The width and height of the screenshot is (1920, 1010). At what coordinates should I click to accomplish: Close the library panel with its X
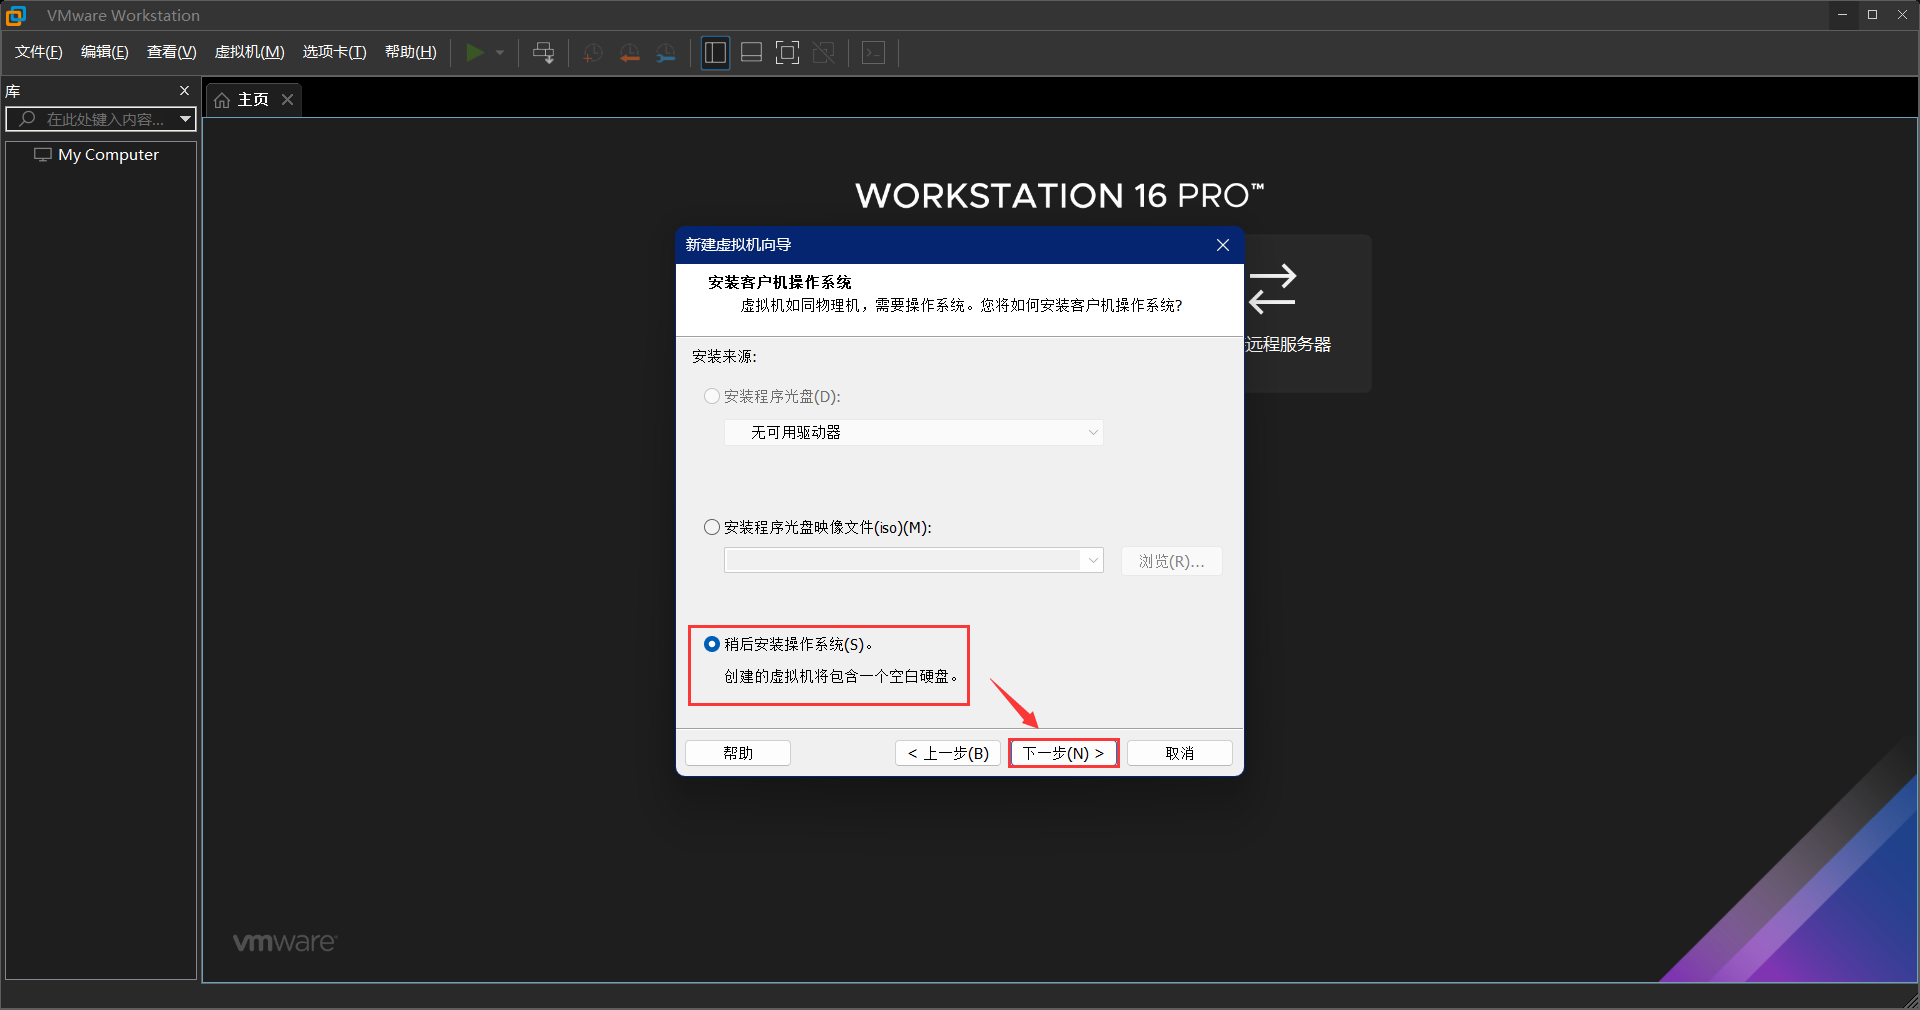(184, 91)
